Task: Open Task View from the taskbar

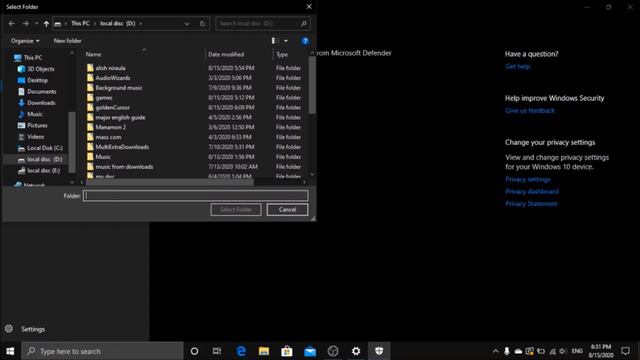Action: coord(217,351)
